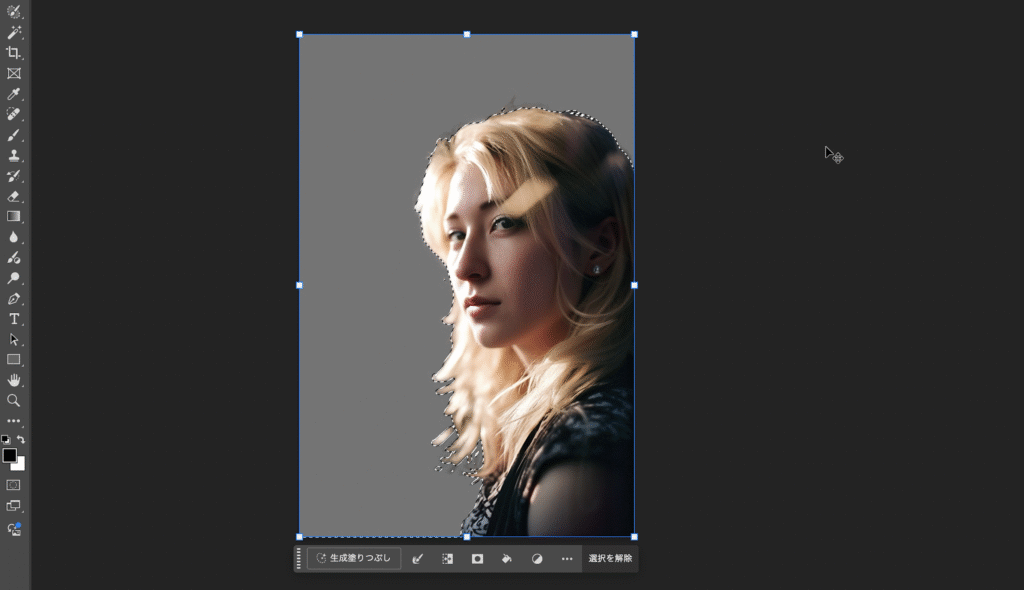Open the white background color picker

coord(20,466)
